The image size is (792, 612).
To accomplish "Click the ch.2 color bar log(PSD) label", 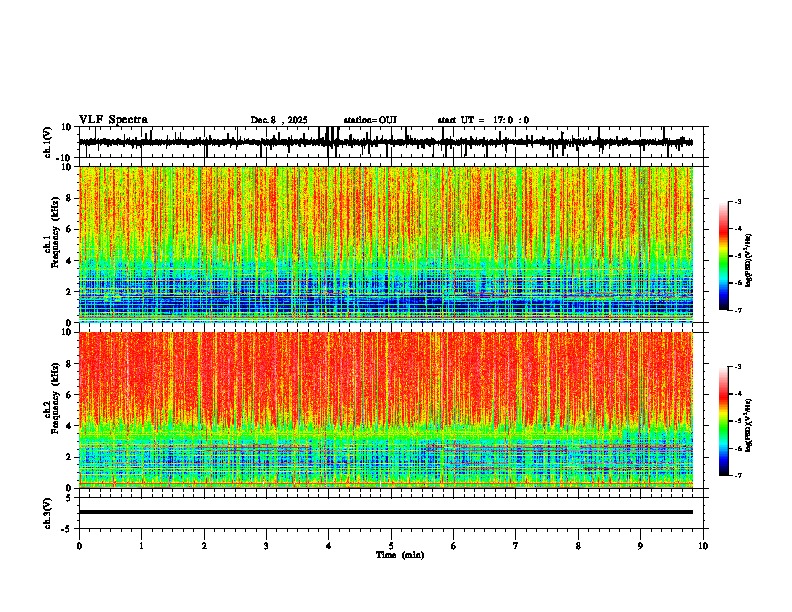I will [x=749, y=425].
